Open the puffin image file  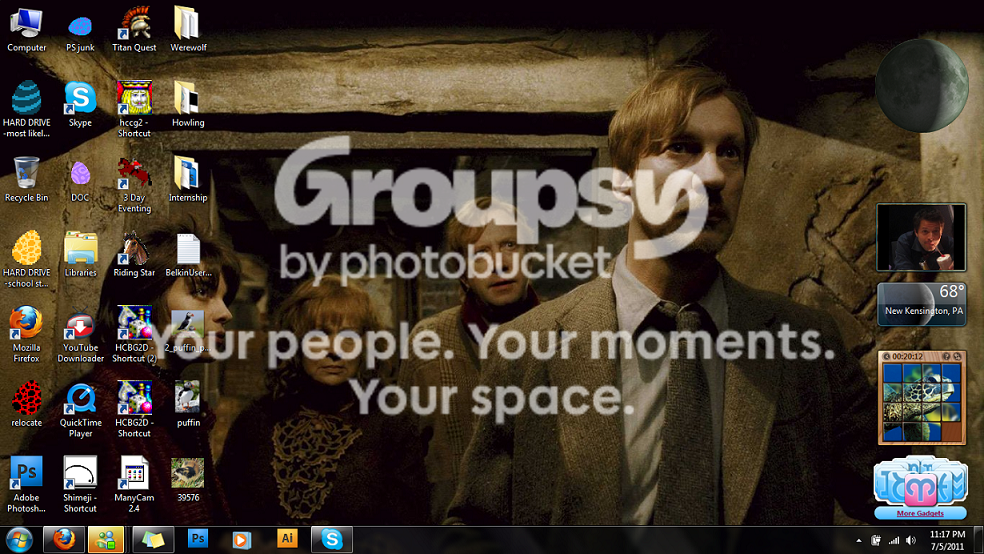pyautogui.click(x=188, y=405)
